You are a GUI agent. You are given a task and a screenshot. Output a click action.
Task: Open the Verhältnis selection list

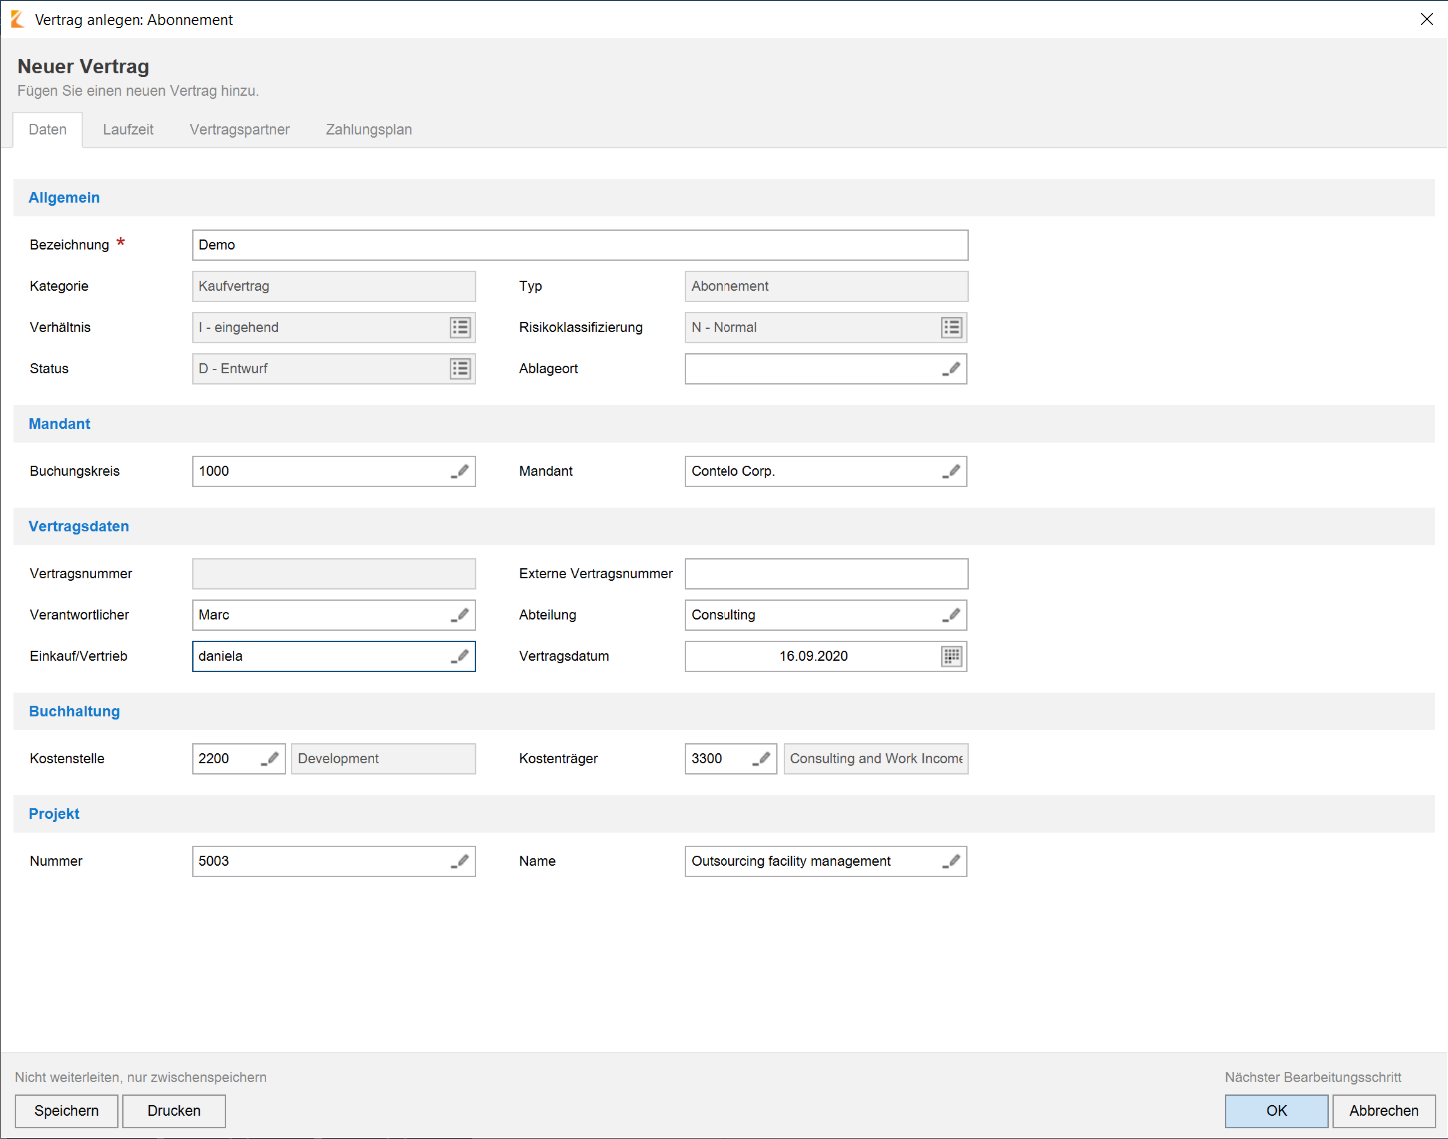[x=460, y=328]
